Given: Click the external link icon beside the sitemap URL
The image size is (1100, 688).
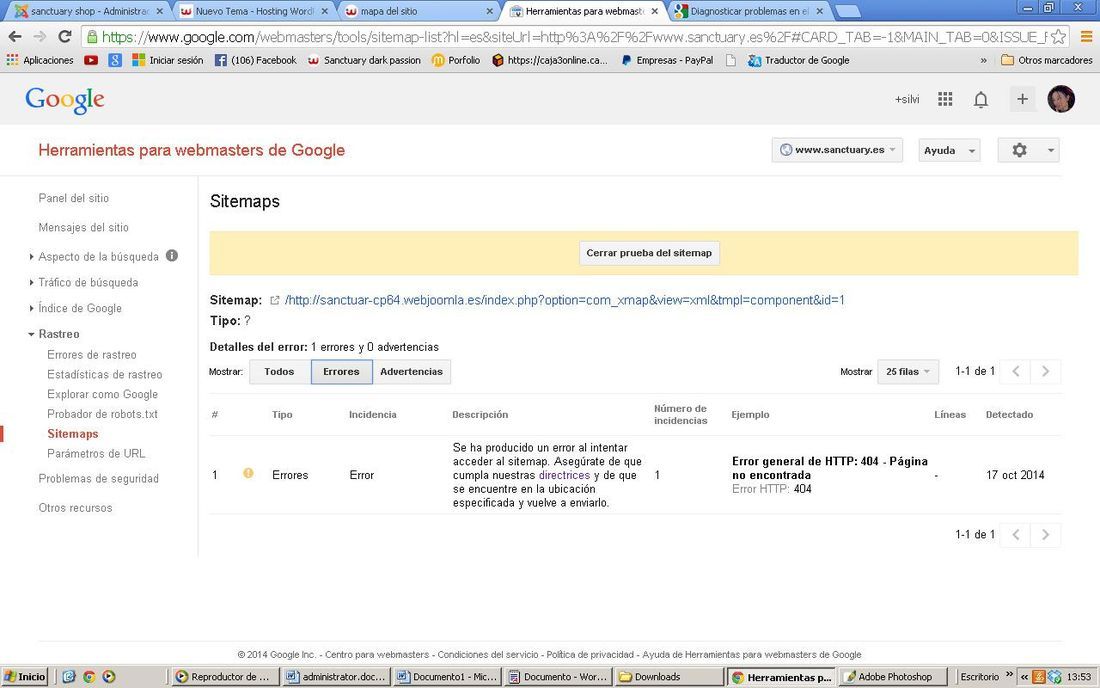Looking at the screenshot, I should (x=275, y=300).
